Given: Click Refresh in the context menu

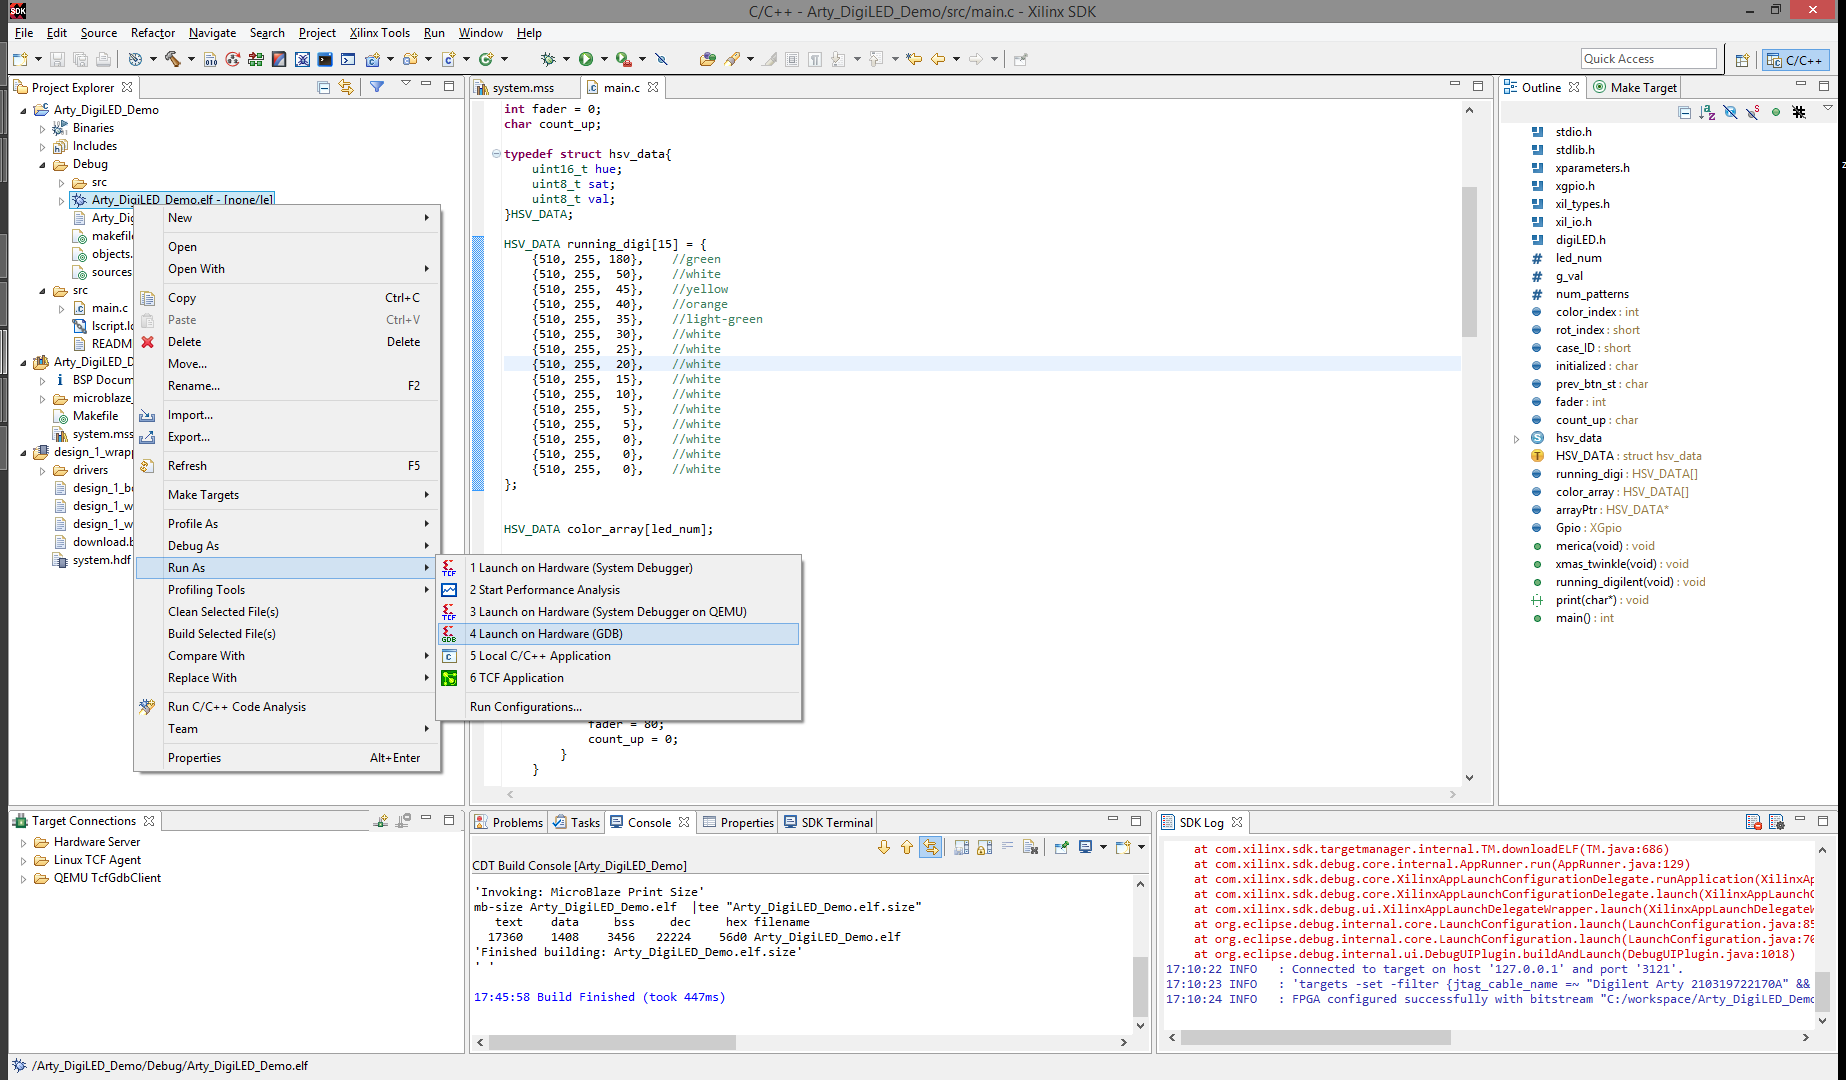Looking at the screenshot, I should [287, 466].
